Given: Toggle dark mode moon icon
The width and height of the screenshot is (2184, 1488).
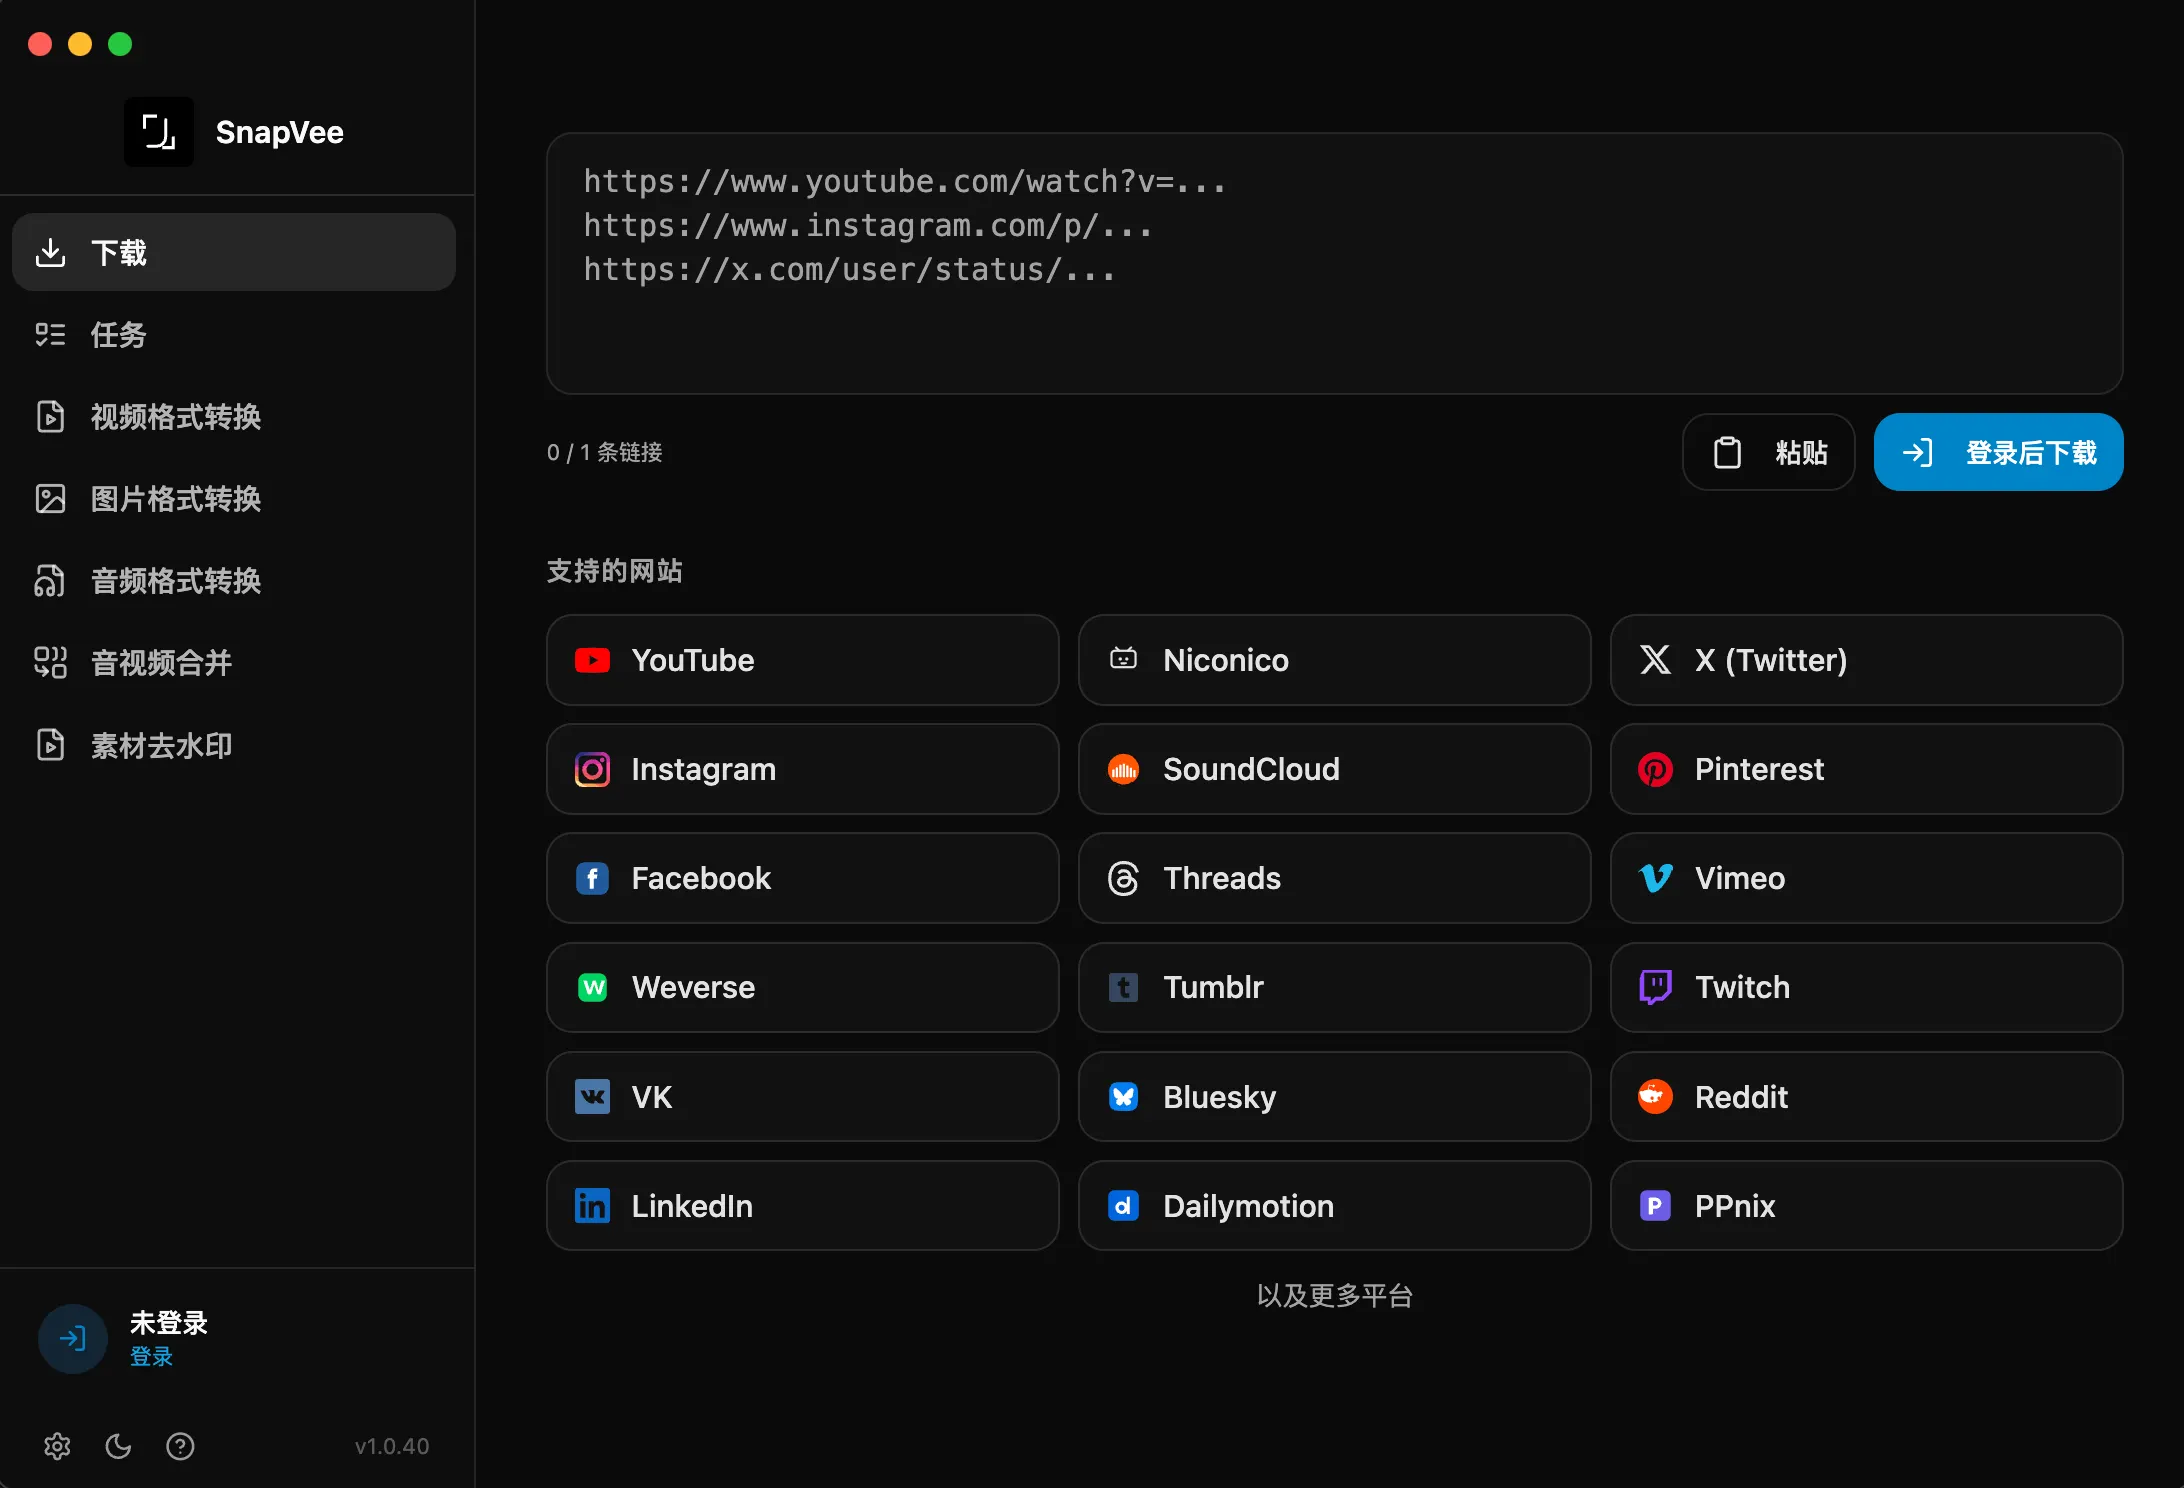Looking at the screenshot, I should pyautogui.click(x=118, y=1446).
